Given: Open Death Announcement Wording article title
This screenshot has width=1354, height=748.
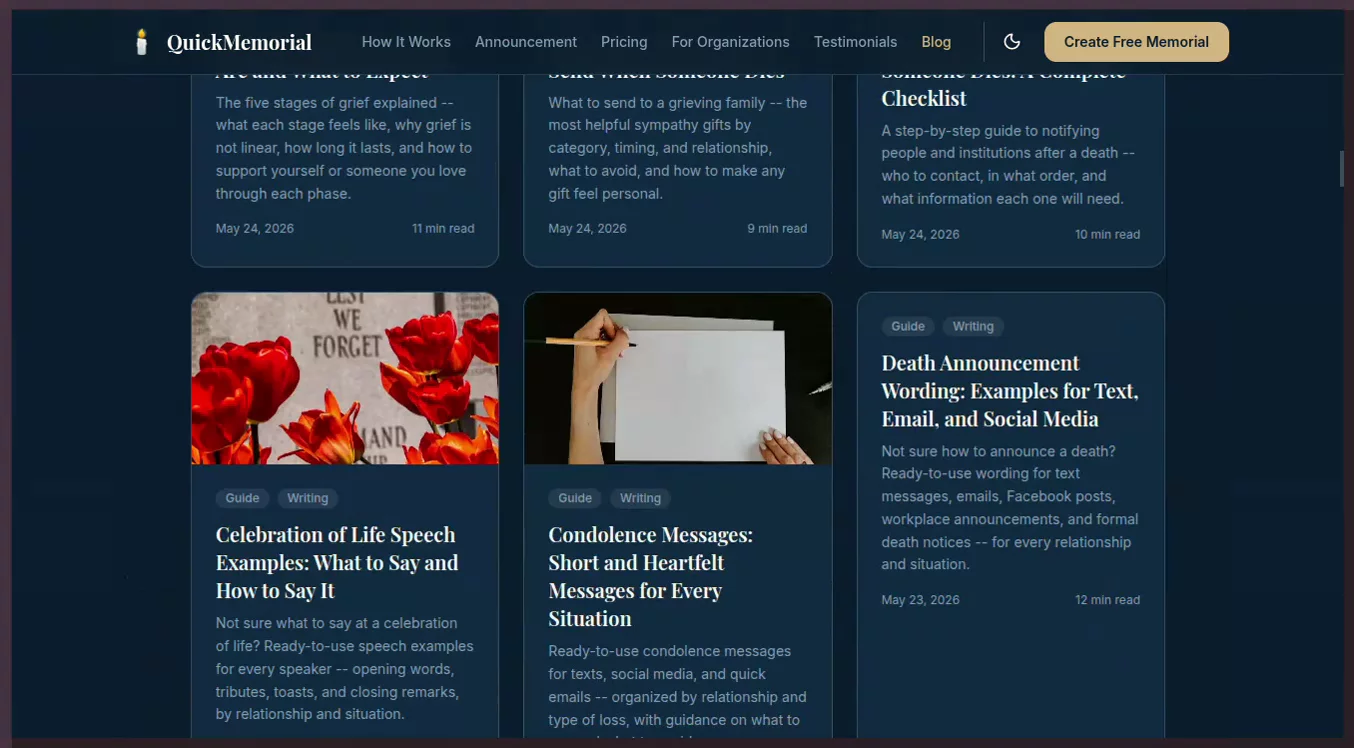Looking at the screenshot, I should coord(1010,391).
